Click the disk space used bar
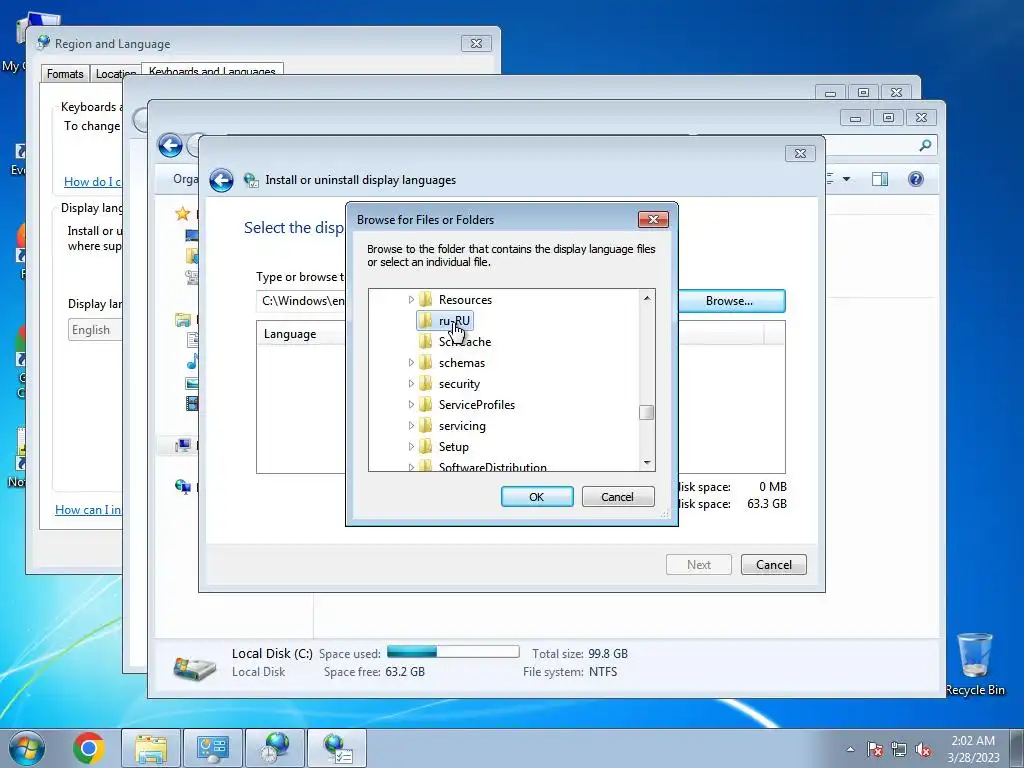 tap(453, 652)
